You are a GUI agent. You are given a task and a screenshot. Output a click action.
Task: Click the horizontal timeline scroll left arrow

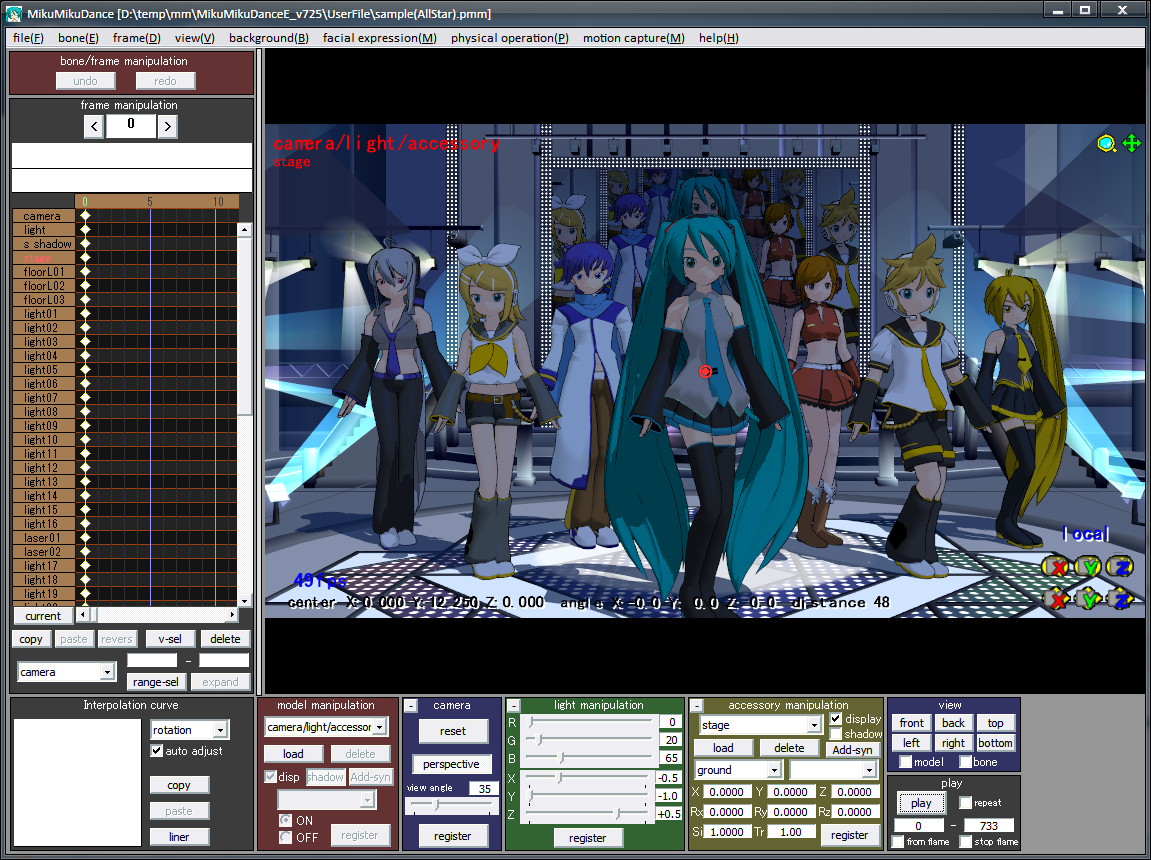83,615
